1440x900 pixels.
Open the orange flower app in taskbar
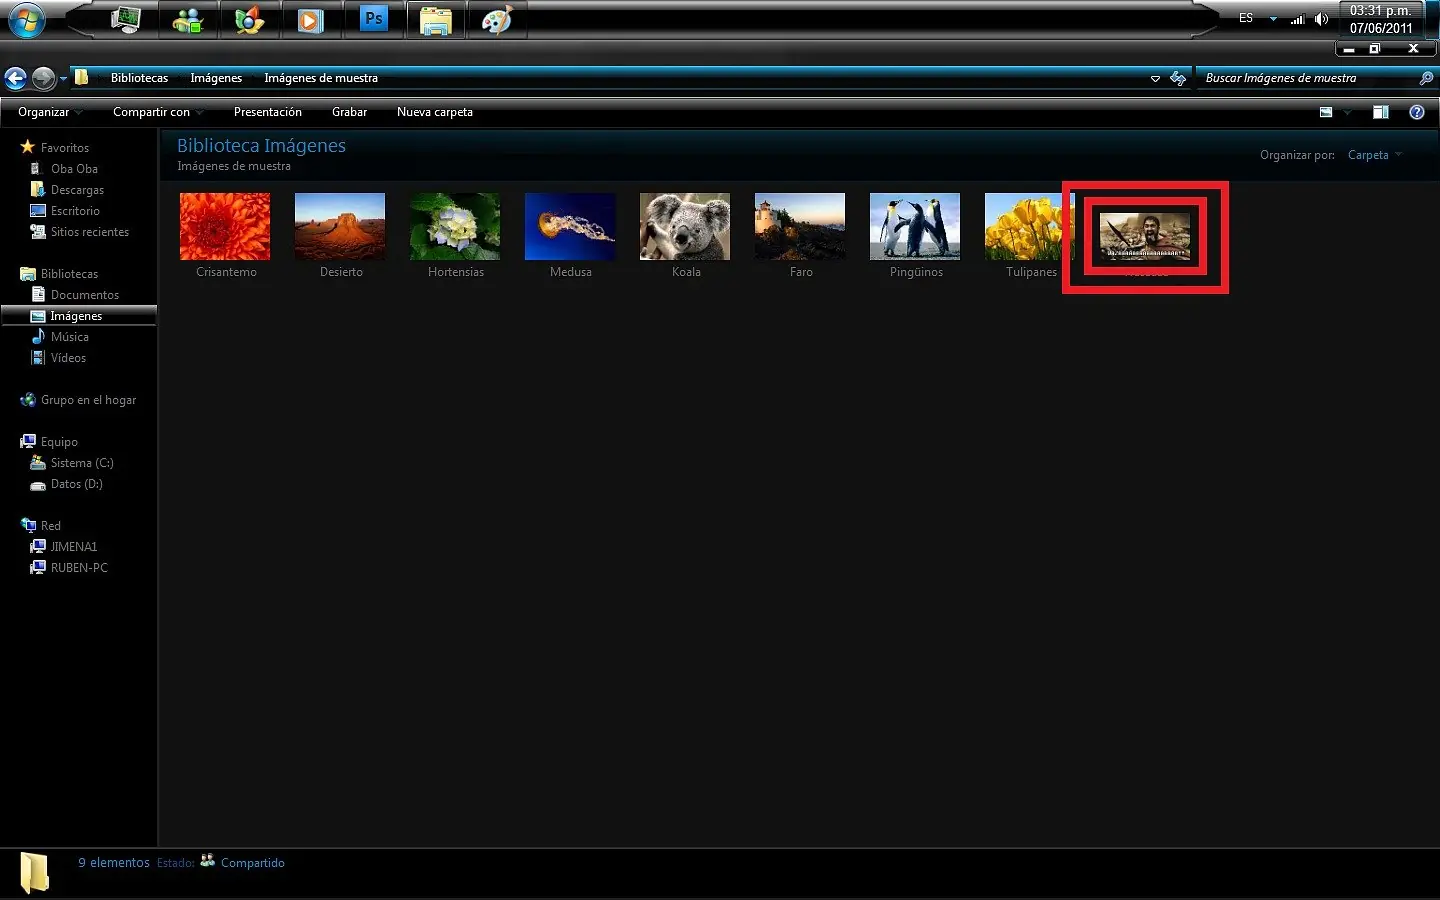pos(249,19)
